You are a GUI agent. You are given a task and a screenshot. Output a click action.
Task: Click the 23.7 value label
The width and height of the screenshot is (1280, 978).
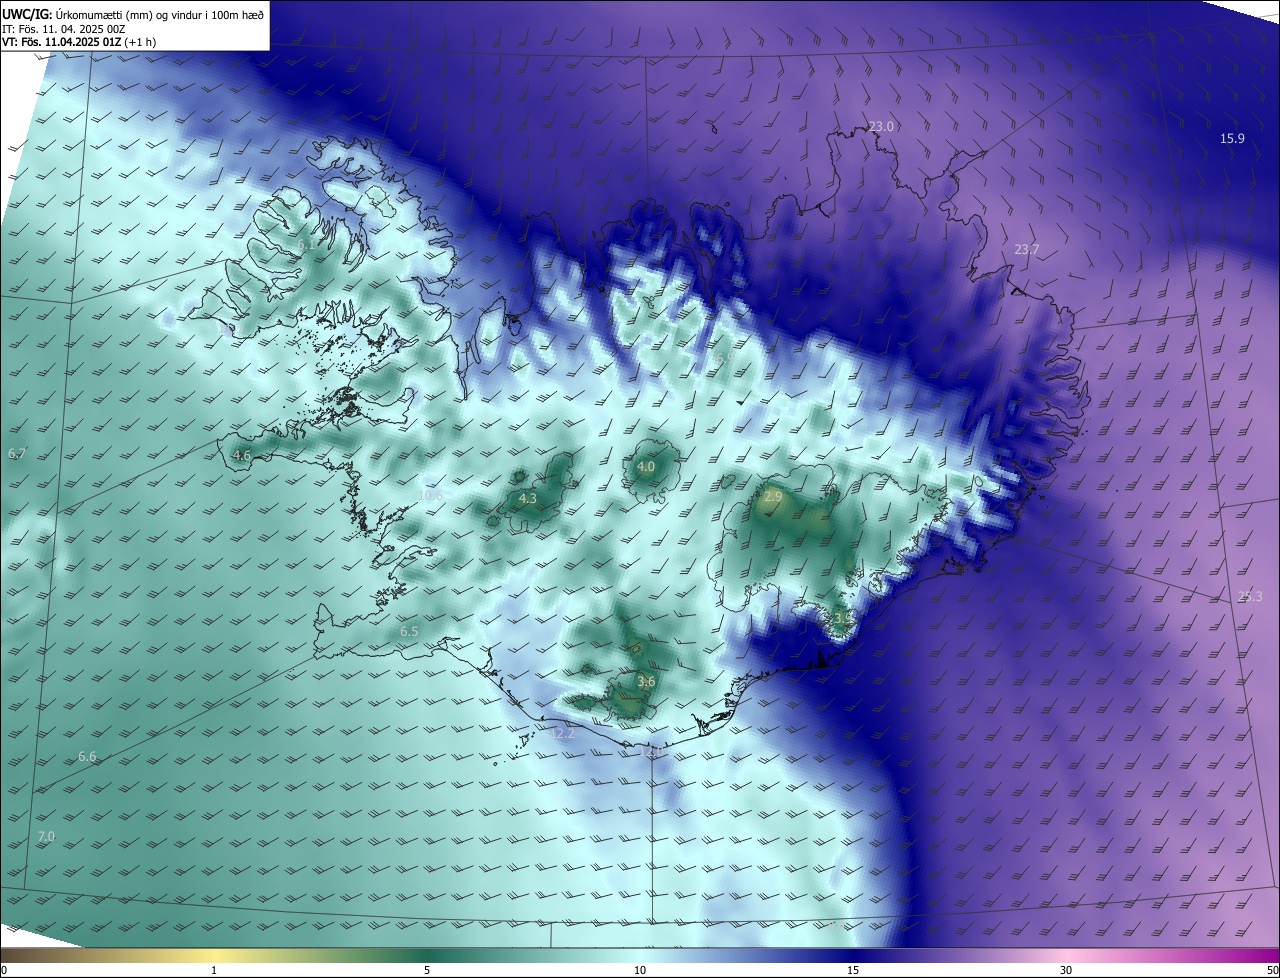click(1027, 249)
